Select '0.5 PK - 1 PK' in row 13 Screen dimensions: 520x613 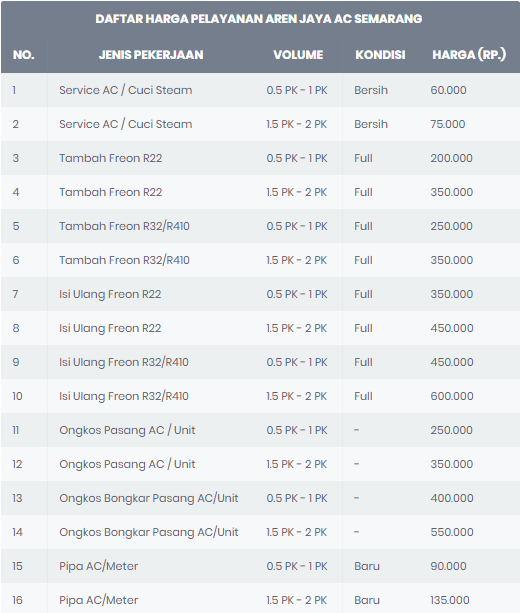(x=297, y=498)
